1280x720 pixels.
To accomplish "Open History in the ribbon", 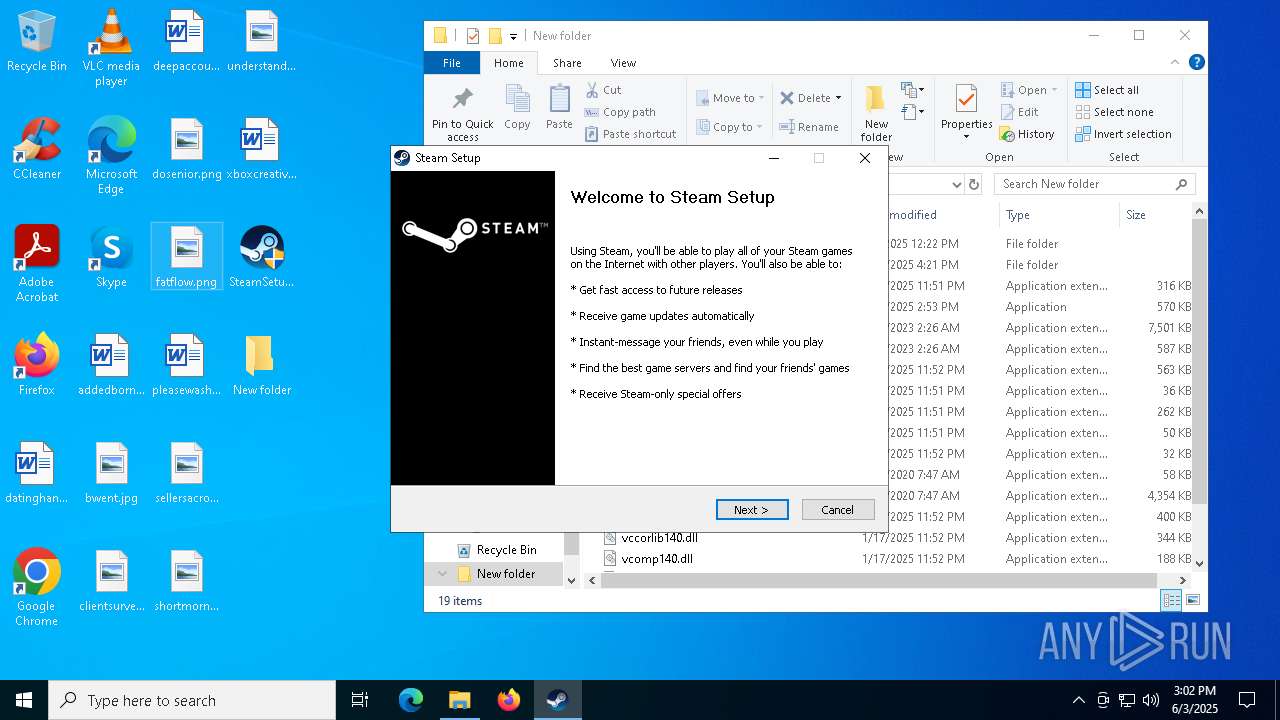I will coord(1027,134).
